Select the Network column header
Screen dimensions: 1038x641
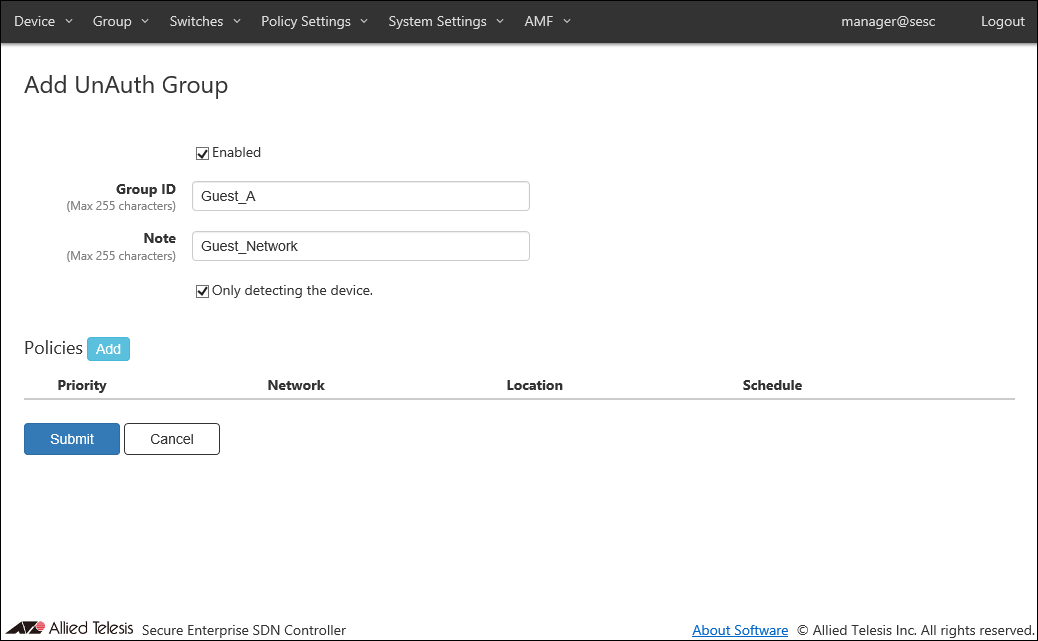click(296, 385)
